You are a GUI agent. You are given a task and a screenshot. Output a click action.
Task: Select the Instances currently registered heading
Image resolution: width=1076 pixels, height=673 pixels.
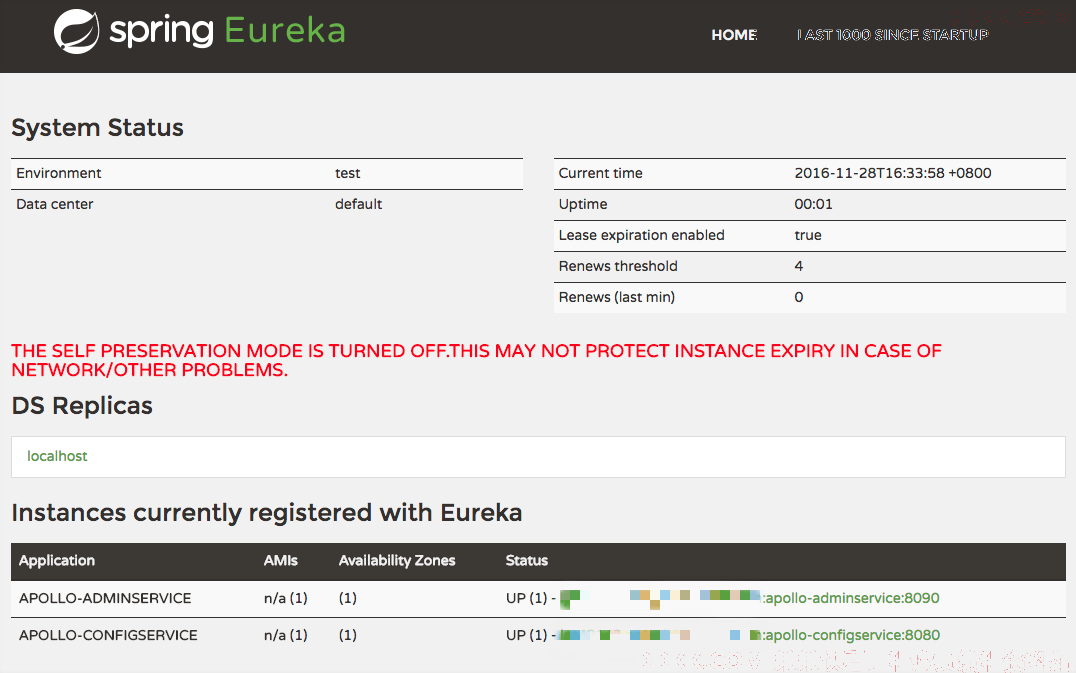click(x=267, y=512)
